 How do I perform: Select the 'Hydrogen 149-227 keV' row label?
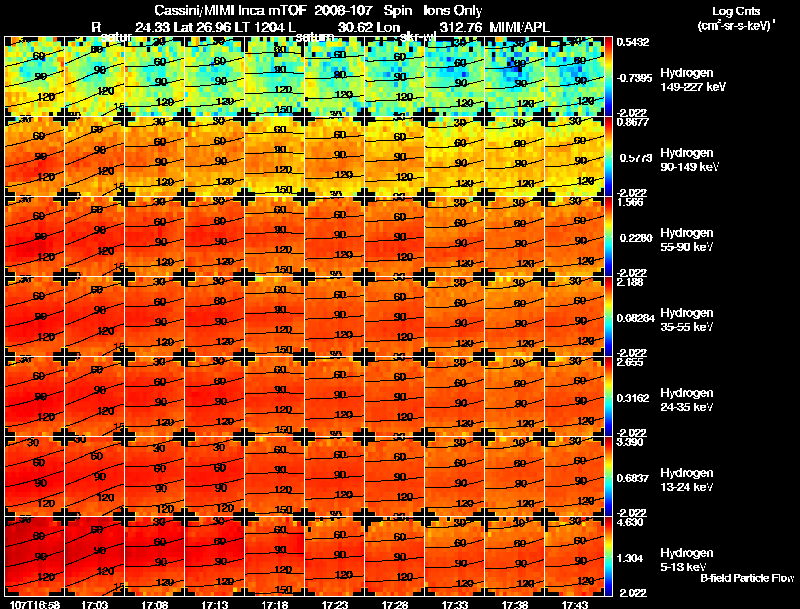693,80
